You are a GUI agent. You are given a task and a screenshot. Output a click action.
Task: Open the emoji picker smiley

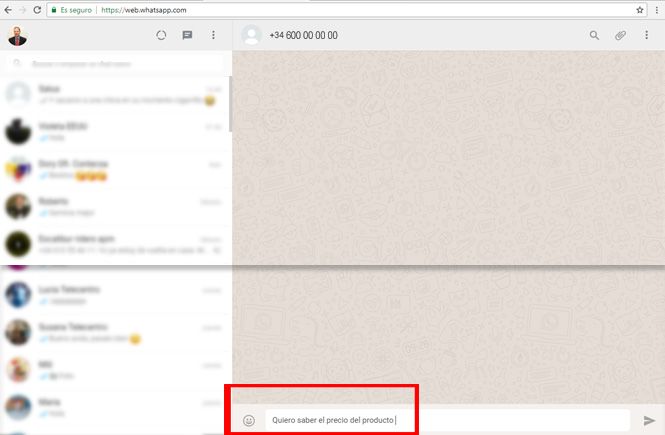click(x=249, y=420)
